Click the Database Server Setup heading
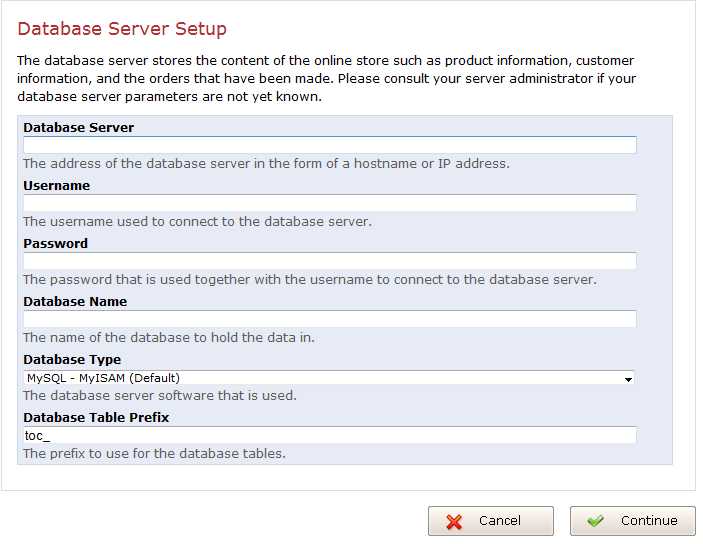 click(x=122, y=29)
